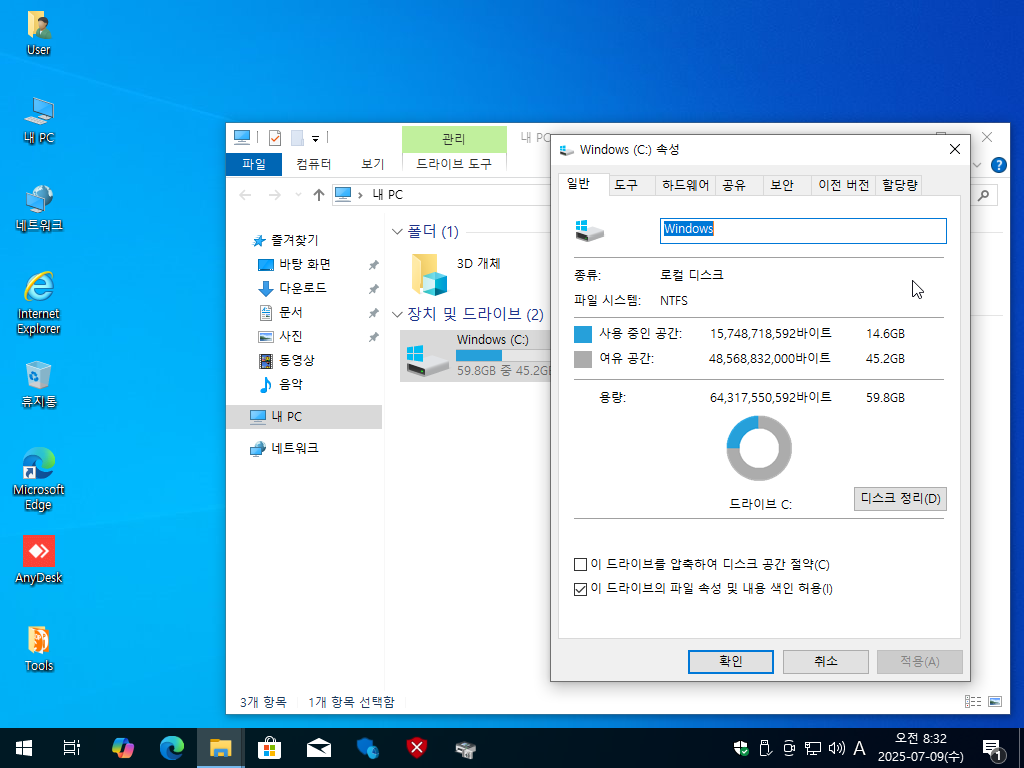
Task: Launch AnyDesk from the desktop
Action: 39,560
